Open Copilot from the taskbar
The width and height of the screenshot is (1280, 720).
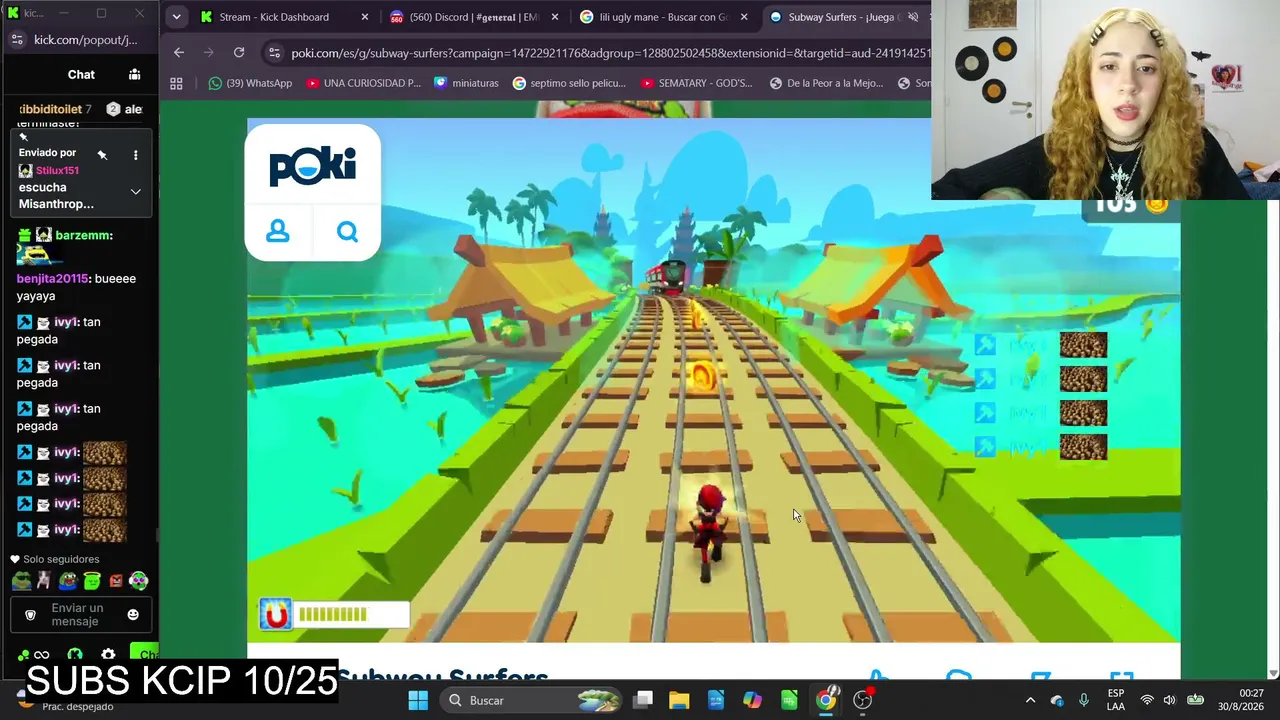click(x=752, y=700)
